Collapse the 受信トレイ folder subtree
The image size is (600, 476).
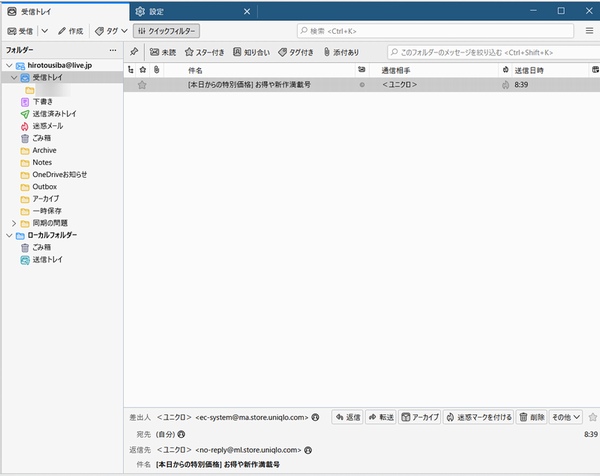pos(15,78)
